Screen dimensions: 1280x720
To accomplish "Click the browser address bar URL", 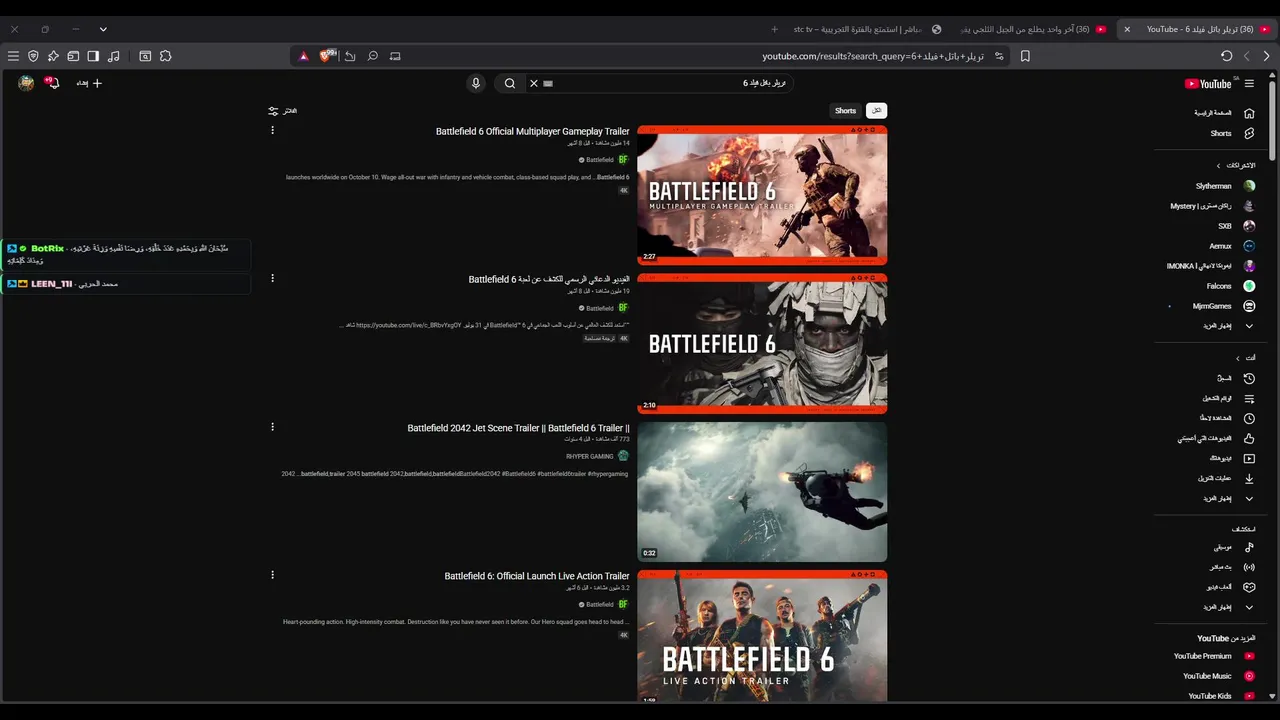I will [x=872, y=56].
